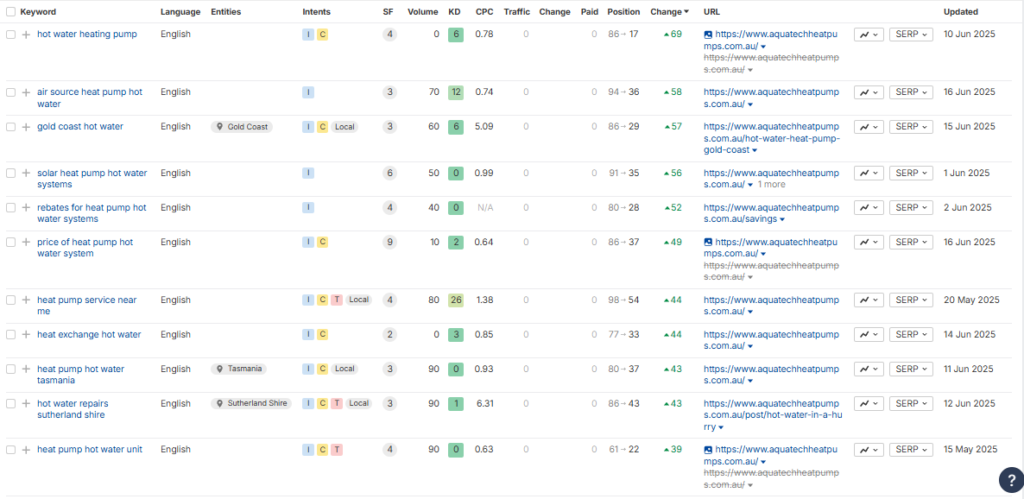
Task: Open SERP dropdown for solar heat pump row
Action: point(911,173)
